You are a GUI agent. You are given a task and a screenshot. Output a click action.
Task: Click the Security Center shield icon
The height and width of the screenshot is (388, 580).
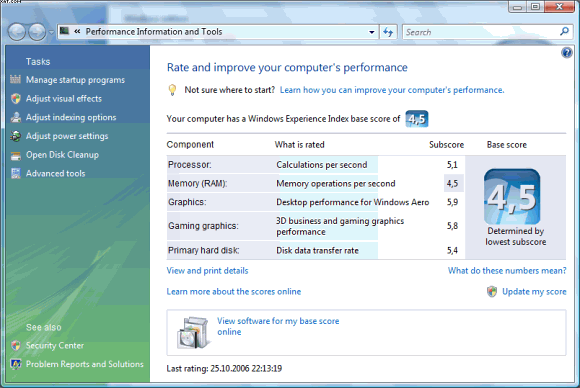(x=16, y=345)
